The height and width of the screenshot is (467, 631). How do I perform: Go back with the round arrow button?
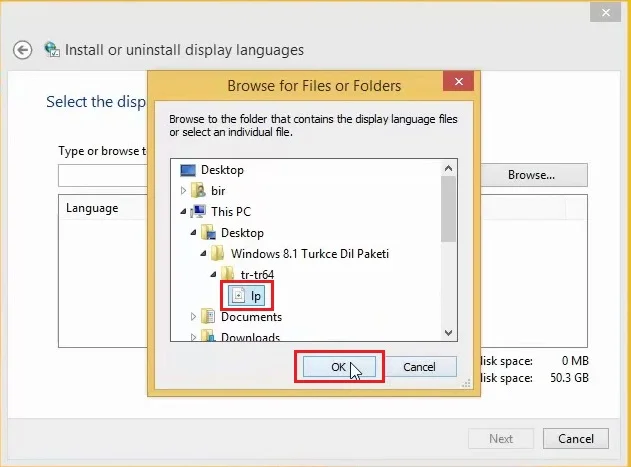(x=22, y=50)
